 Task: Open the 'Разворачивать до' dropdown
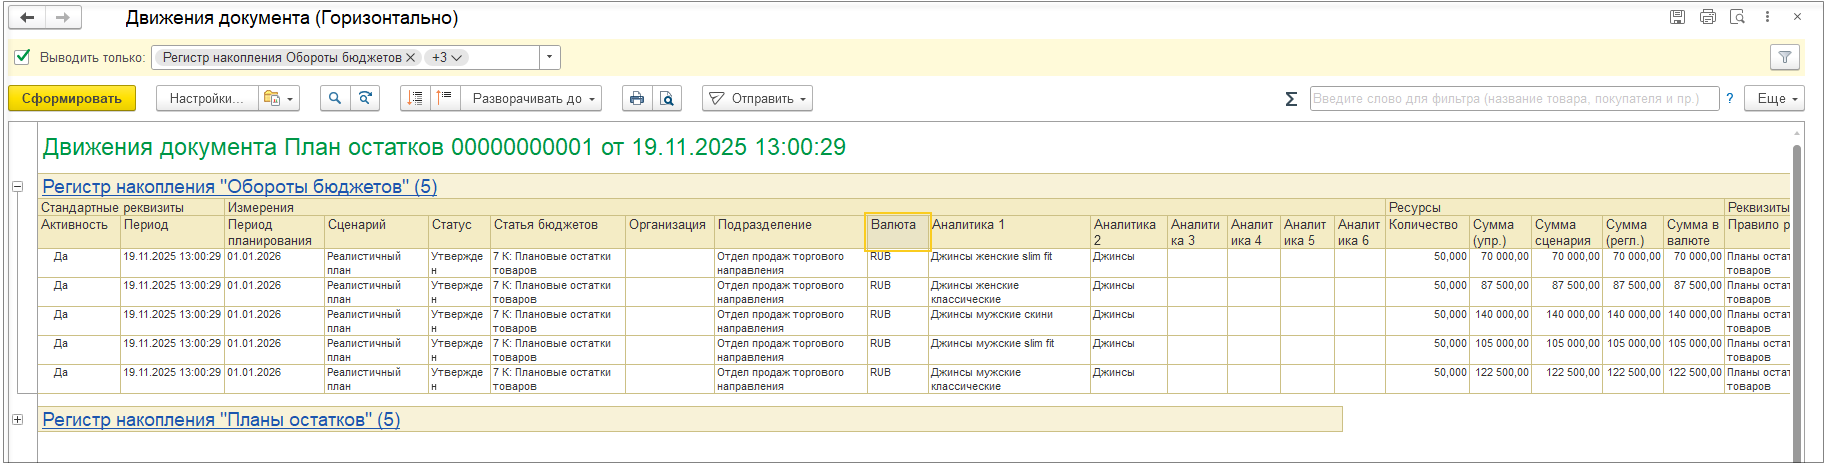click(533, 98)
